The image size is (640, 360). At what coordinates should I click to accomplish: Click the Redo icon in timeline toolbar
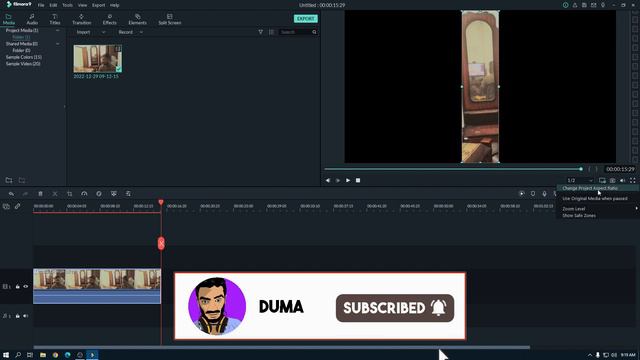[25, 194]
